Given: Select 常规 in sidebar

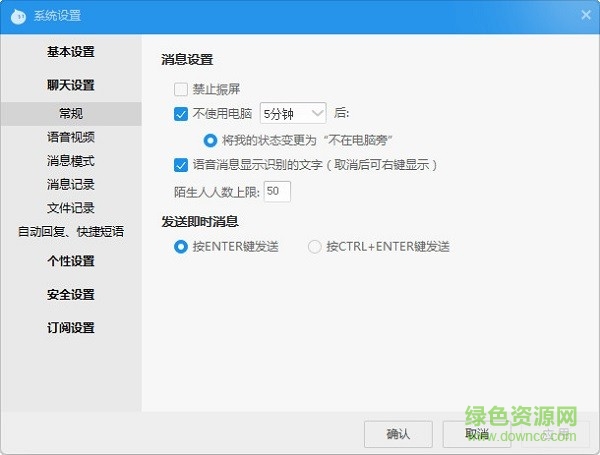Looking at the screenshot, I should (70, 113).
